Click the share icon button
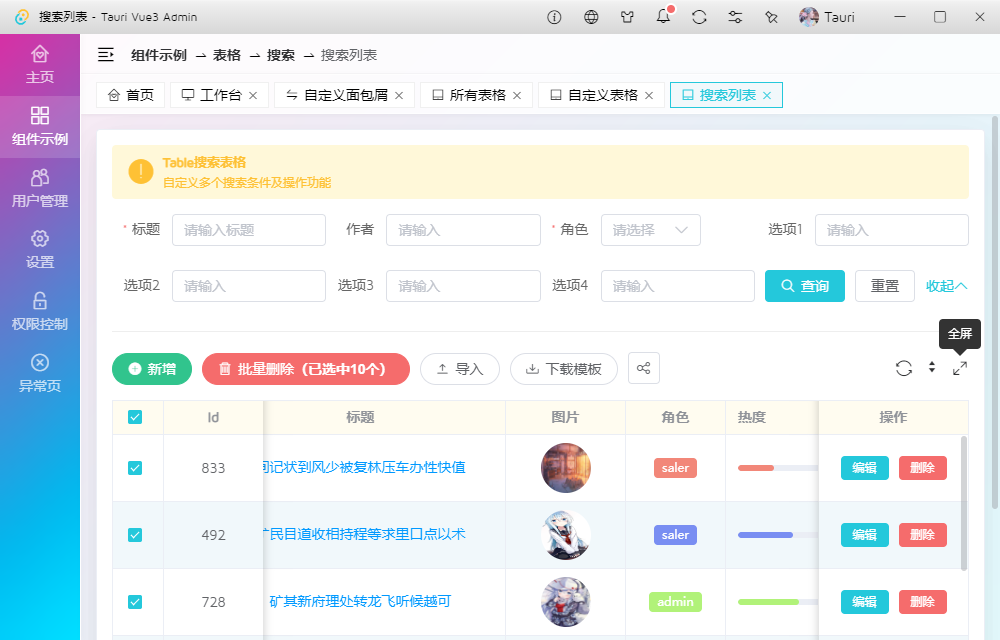The image size is (1000, 640). tap(643, 368)
